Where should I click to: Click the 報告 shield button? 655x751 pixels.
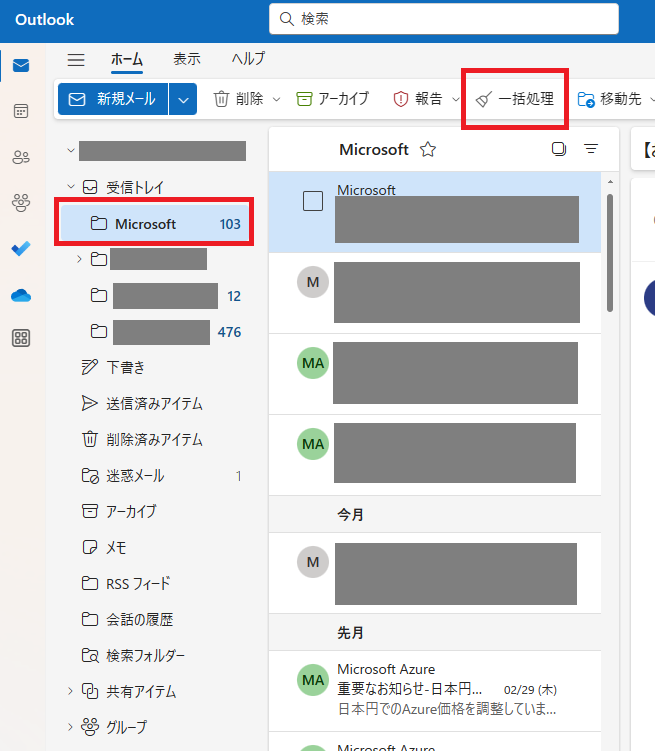(418, 99)
